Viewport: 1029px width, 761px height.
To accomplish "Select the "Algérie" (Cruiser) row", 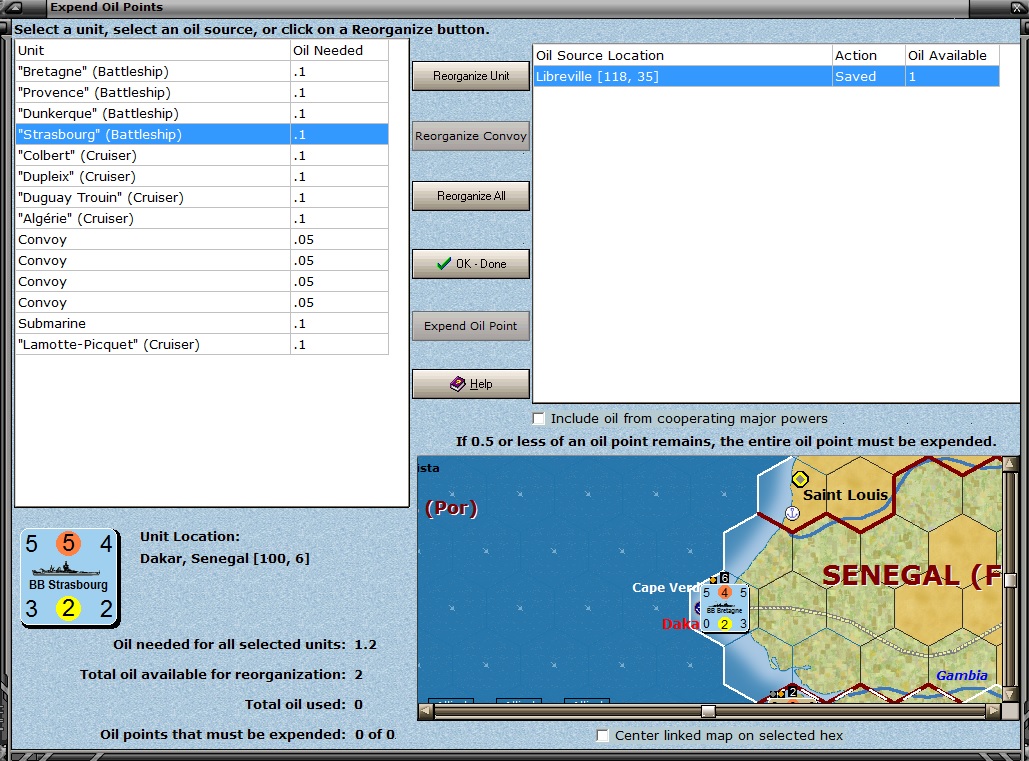I will (x=202, y=218).
